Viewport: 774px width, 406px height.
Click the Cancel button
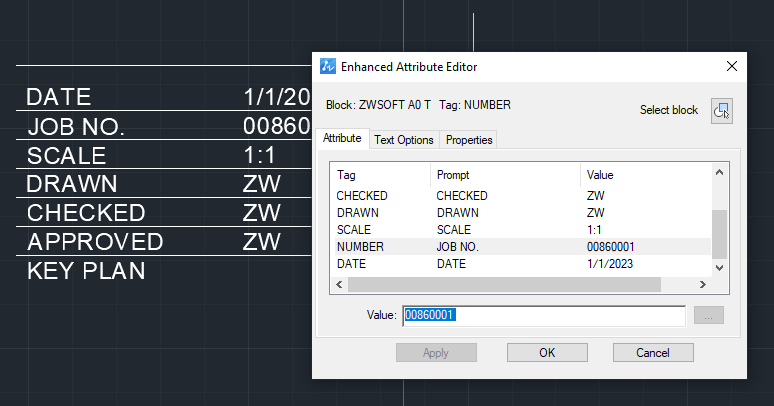[x=653, y=353]
